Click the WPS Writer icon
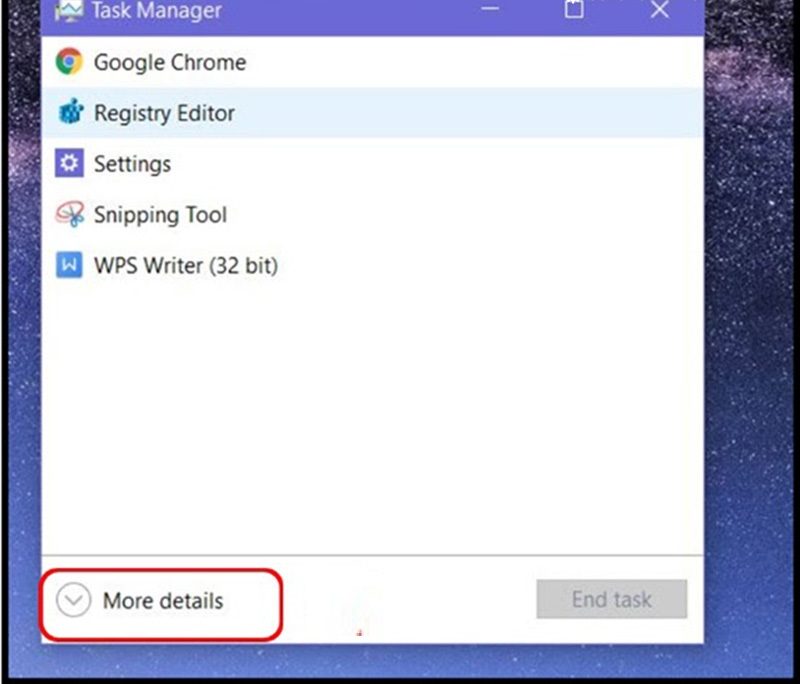This screenshot has width=800, height=684. (x=69, y=265)
